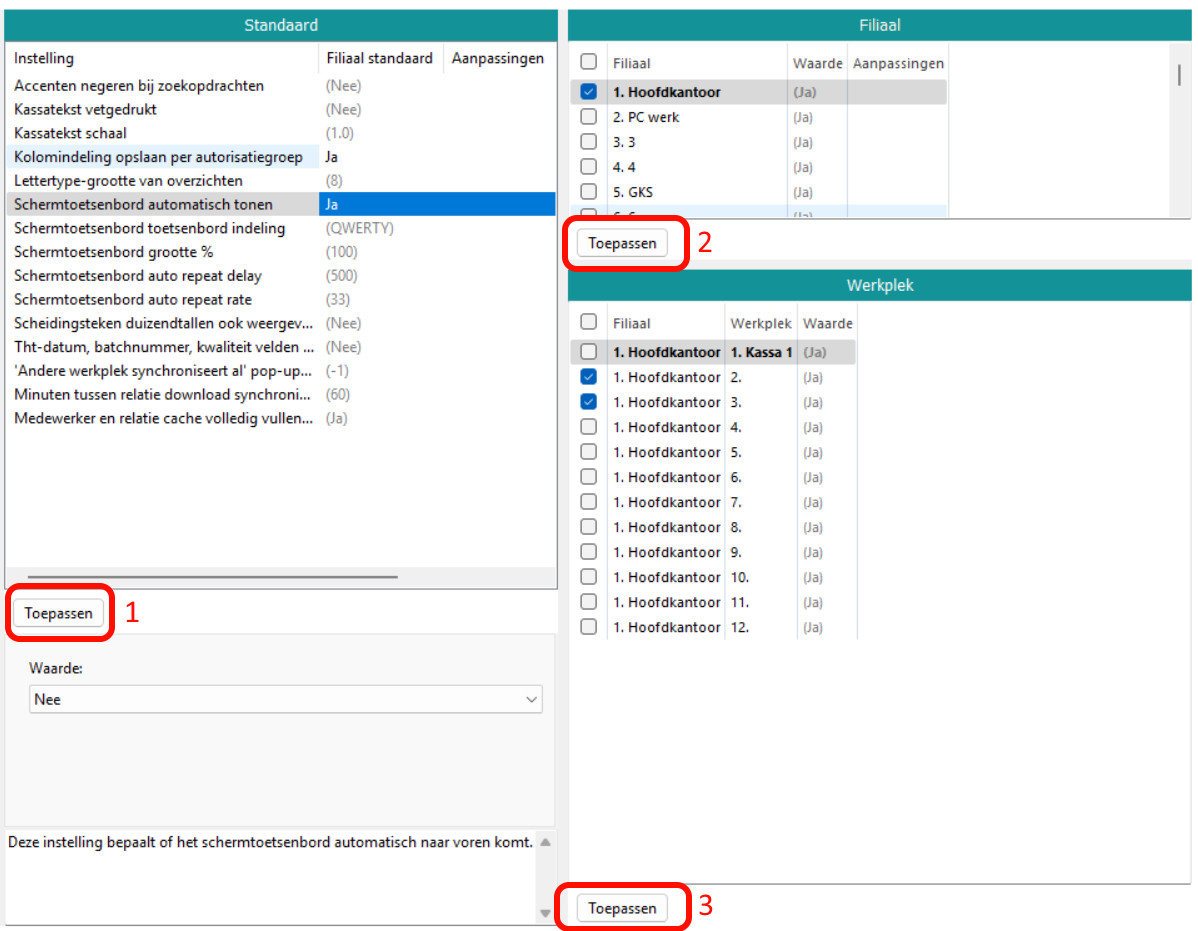Image resolution: width=1198 pixels, height=931 pixels.
Task: Toggle select-all checkbox in Werkplek header
Action: click(x=589, y=322)
